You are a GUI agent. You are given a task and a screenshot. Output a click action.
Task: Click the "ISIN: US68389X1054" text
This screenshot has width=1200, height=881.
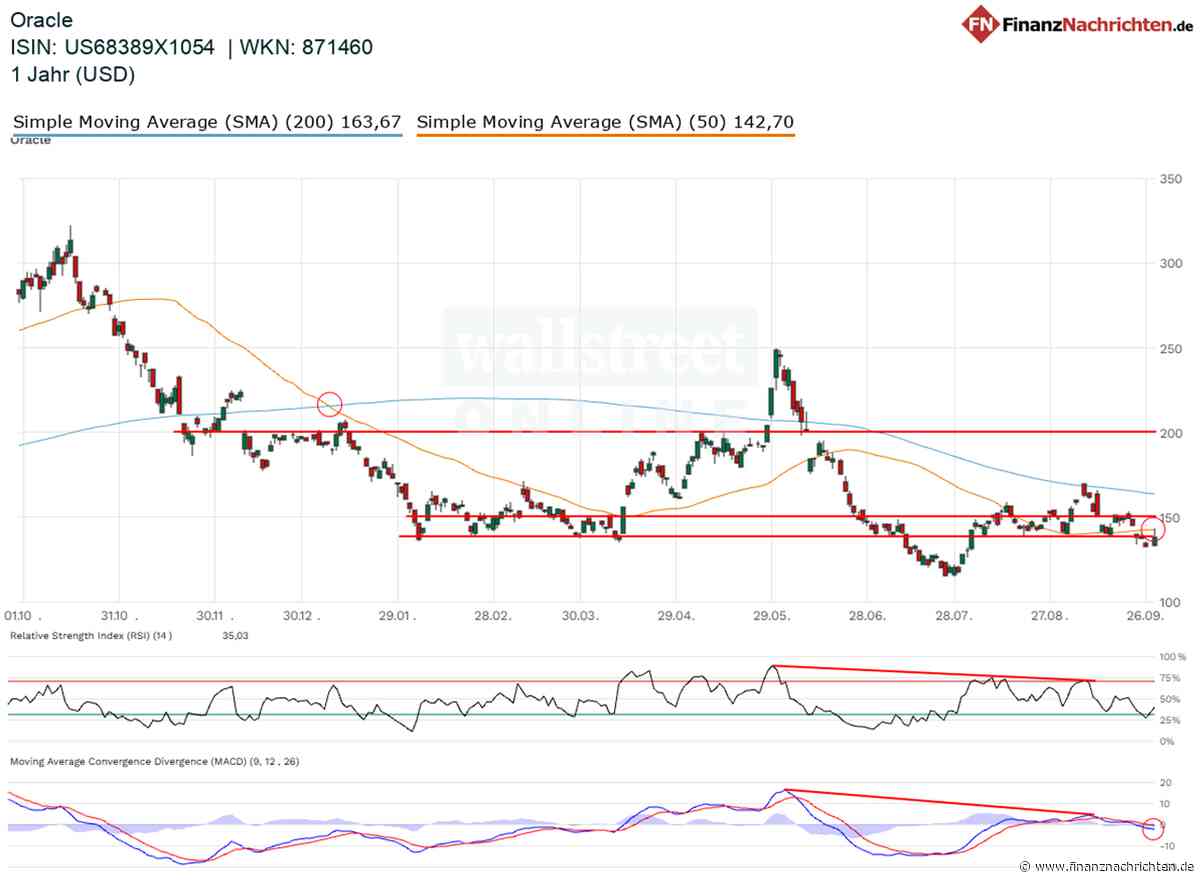coord(112,47)
